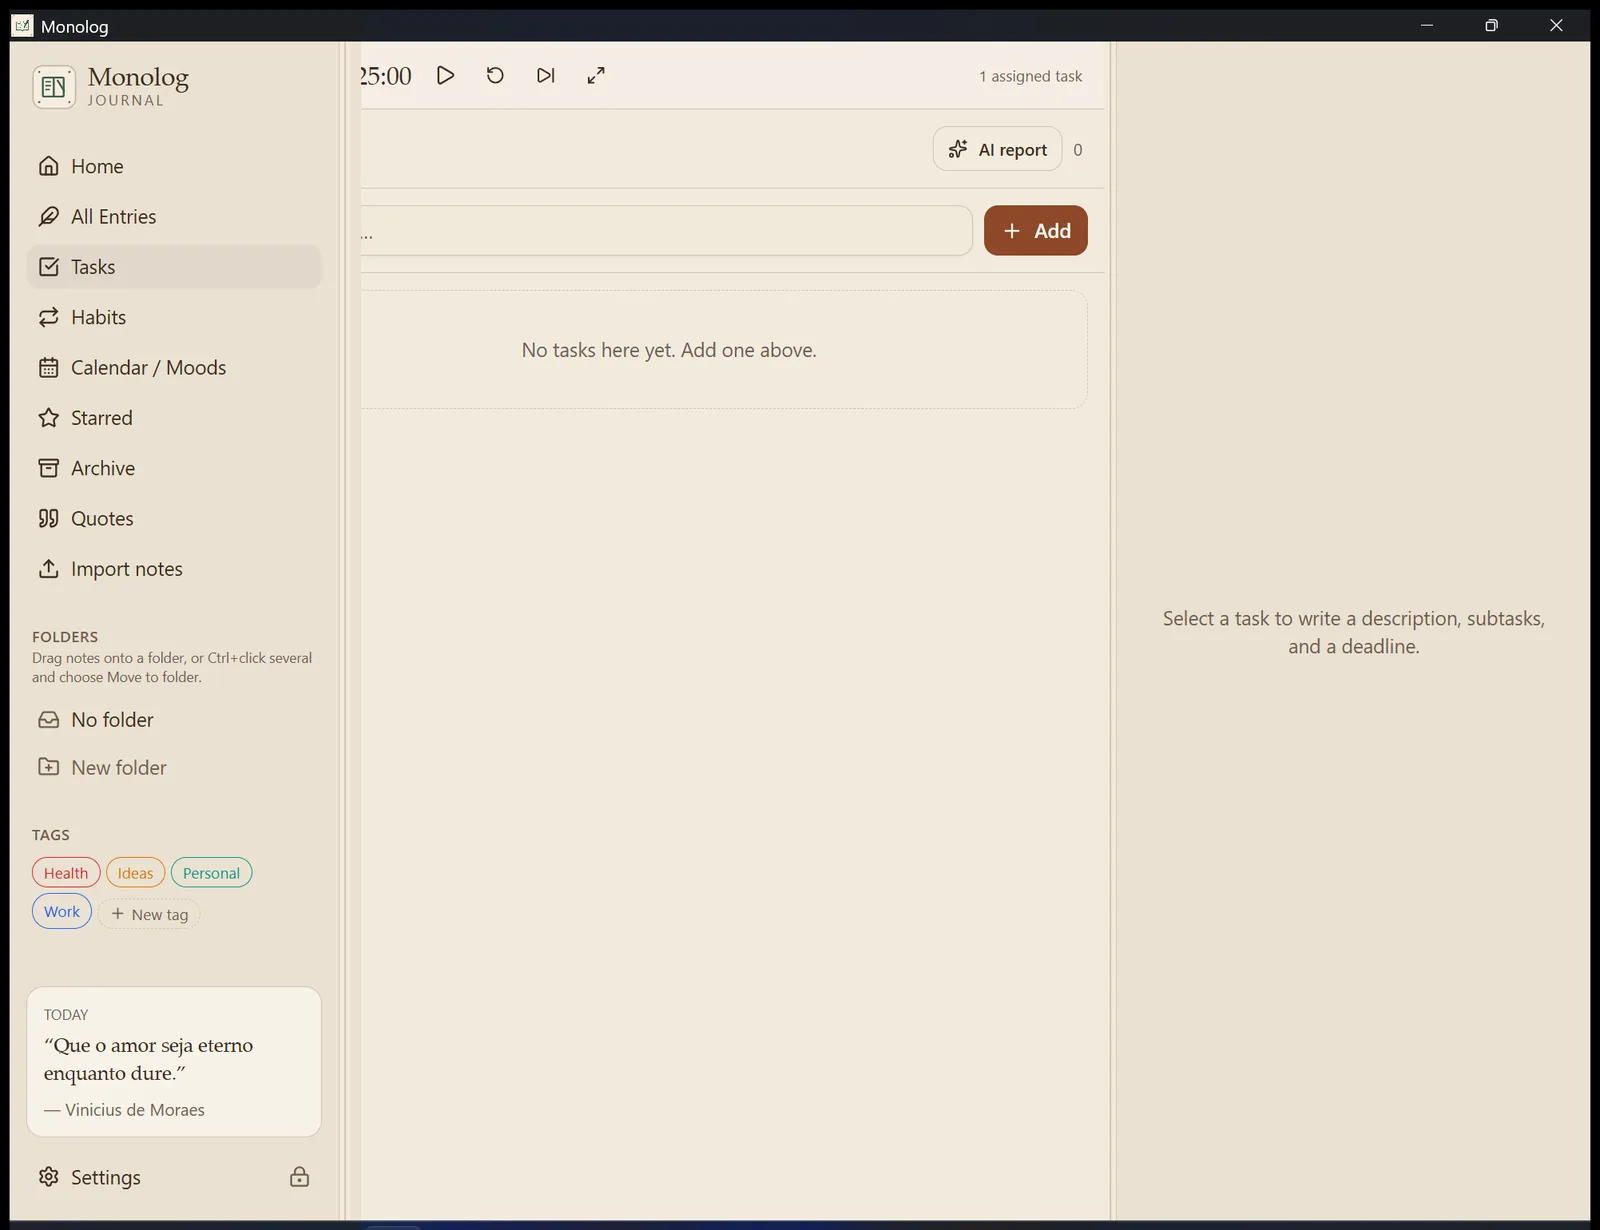Filter by the Ideas tag
The height and width of the screenshot is (1230, 1600).
pos(135,873)
